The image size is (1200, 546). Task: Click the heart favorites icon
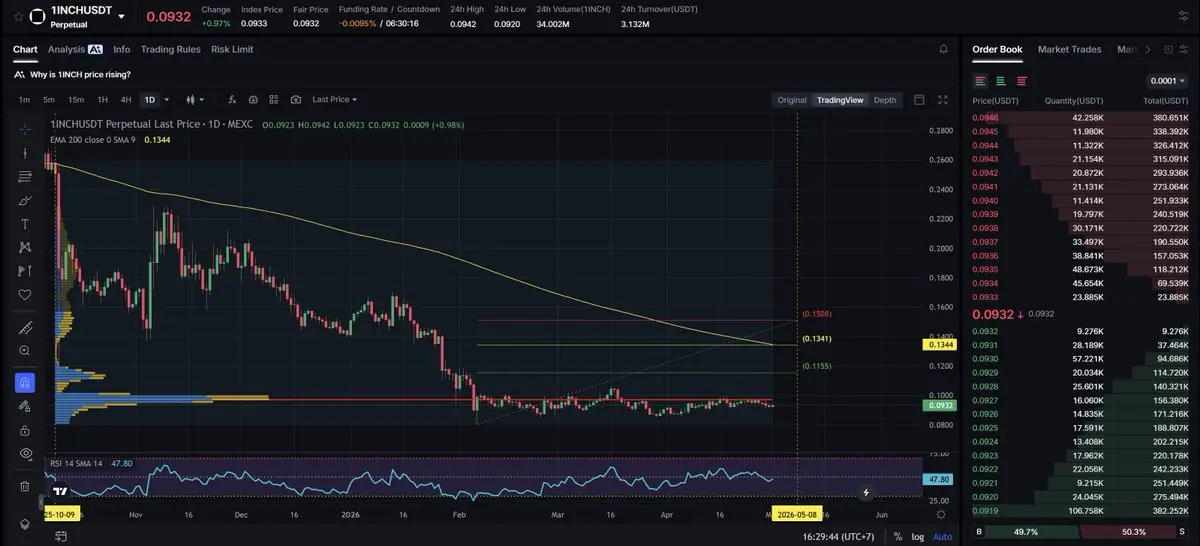point(25,295)
